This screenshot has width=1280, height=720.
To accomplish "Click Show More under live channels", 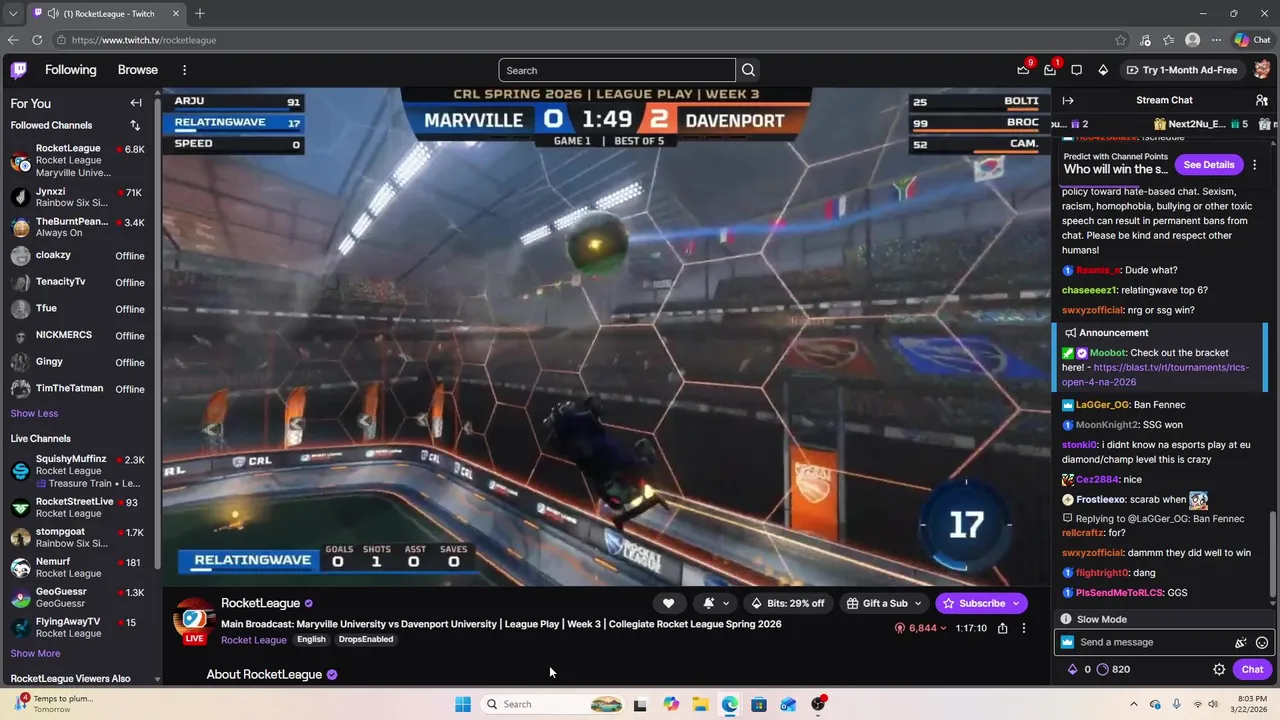I will [x=35, y=653].
